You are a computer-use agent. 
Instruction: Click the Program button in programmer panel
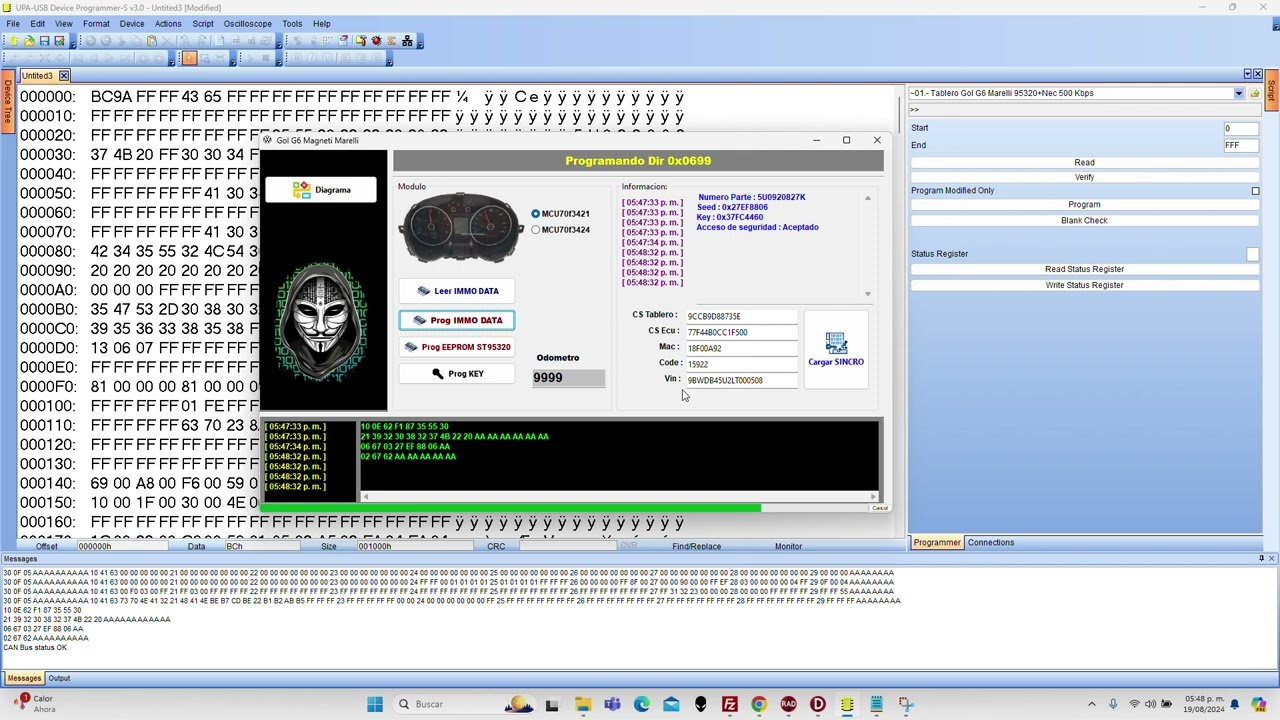[1084, 205]
